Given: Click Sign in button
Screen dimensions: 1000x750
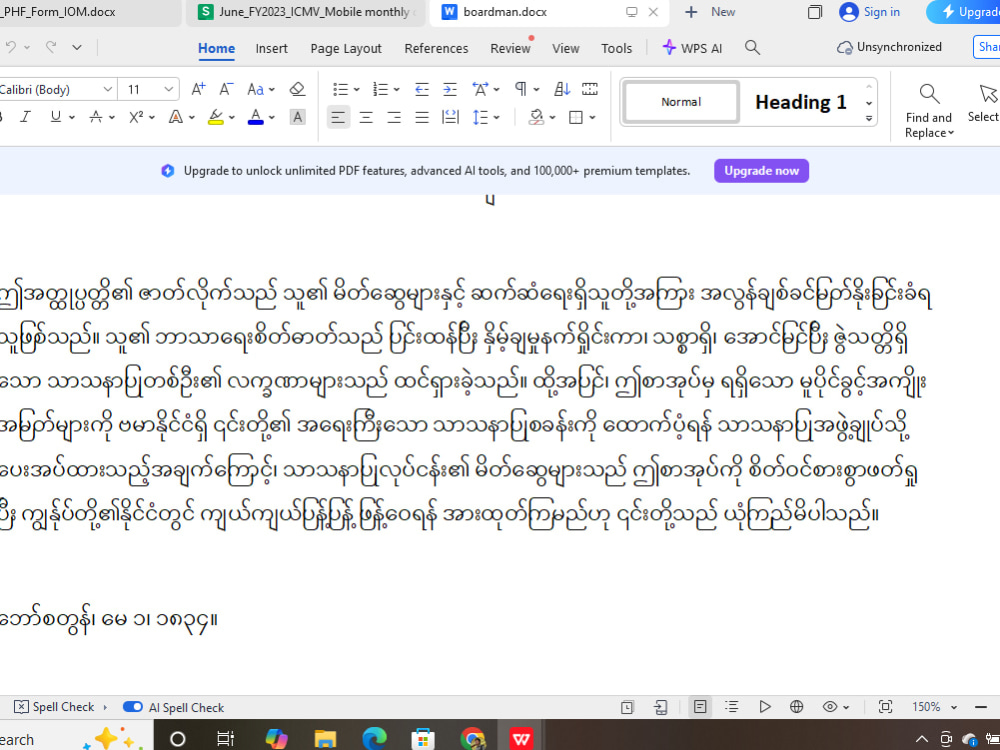Looking at the screenshot, I should click(869, 12).
